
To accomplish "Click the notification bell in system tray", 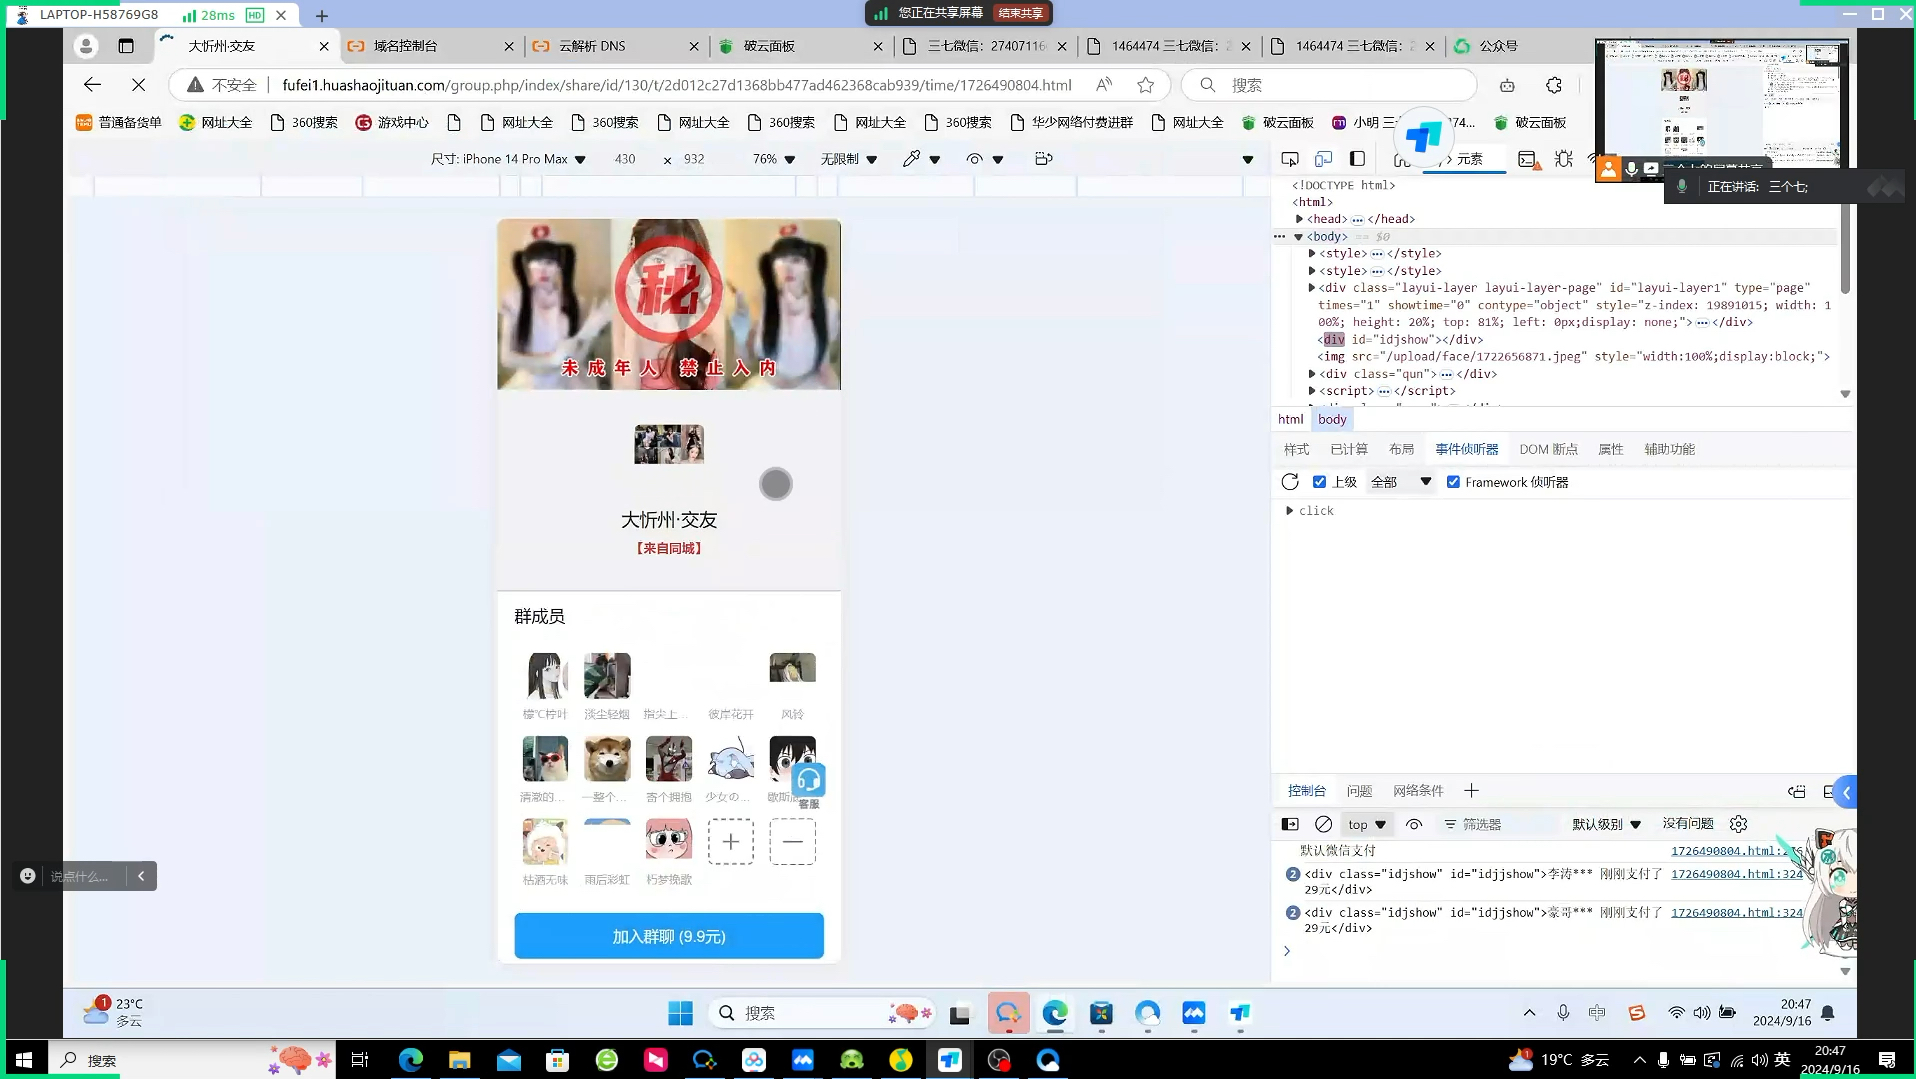I will 1828,1013.
